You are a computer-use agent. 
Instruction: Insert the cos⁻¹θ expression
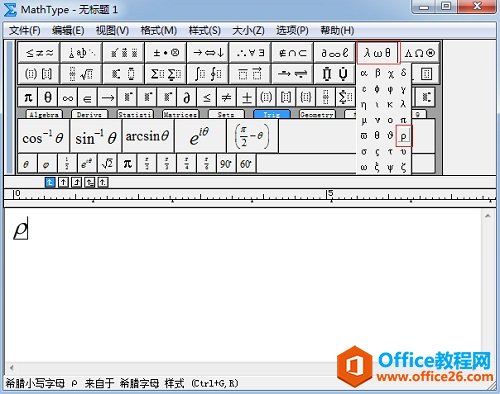[x=43, y=136]
